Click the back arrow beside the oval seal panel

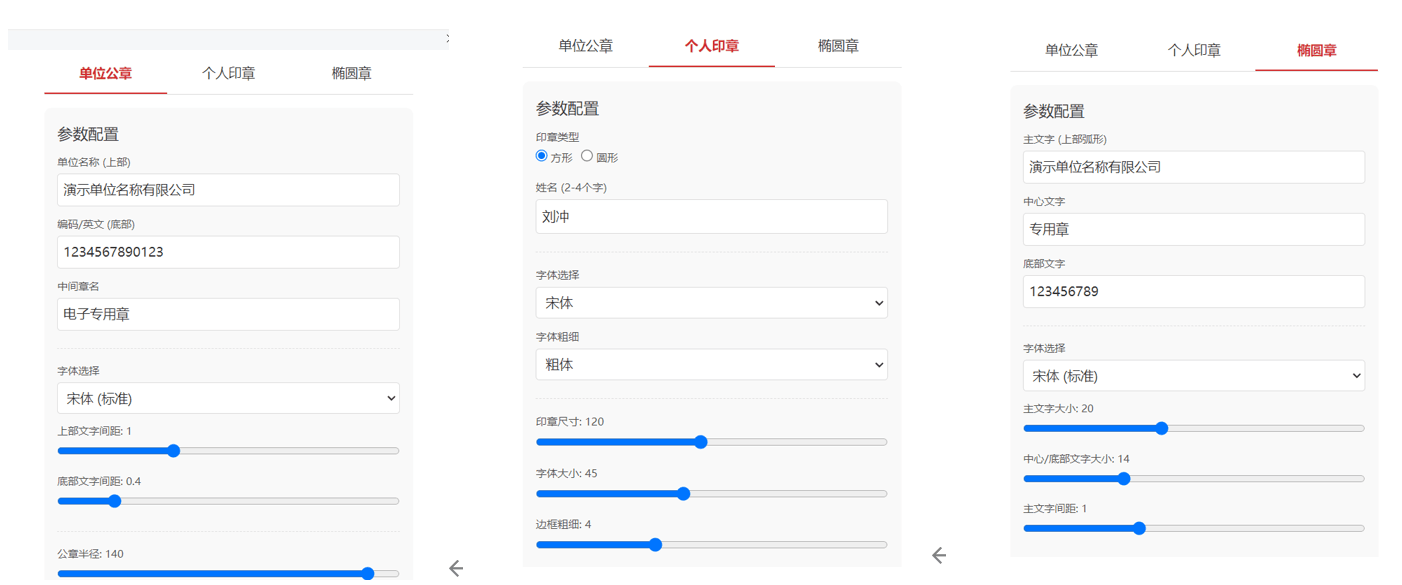pyautogui.click(x=940, y=553)
